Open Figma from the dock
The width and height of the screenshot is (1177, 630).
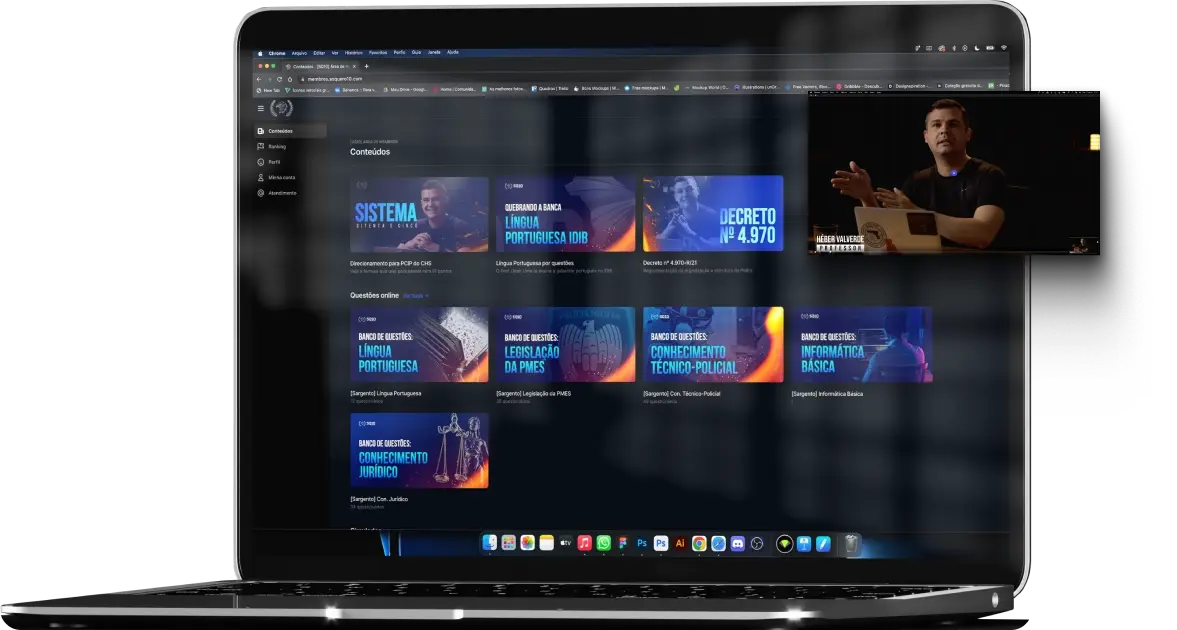[x=622, y=543]
